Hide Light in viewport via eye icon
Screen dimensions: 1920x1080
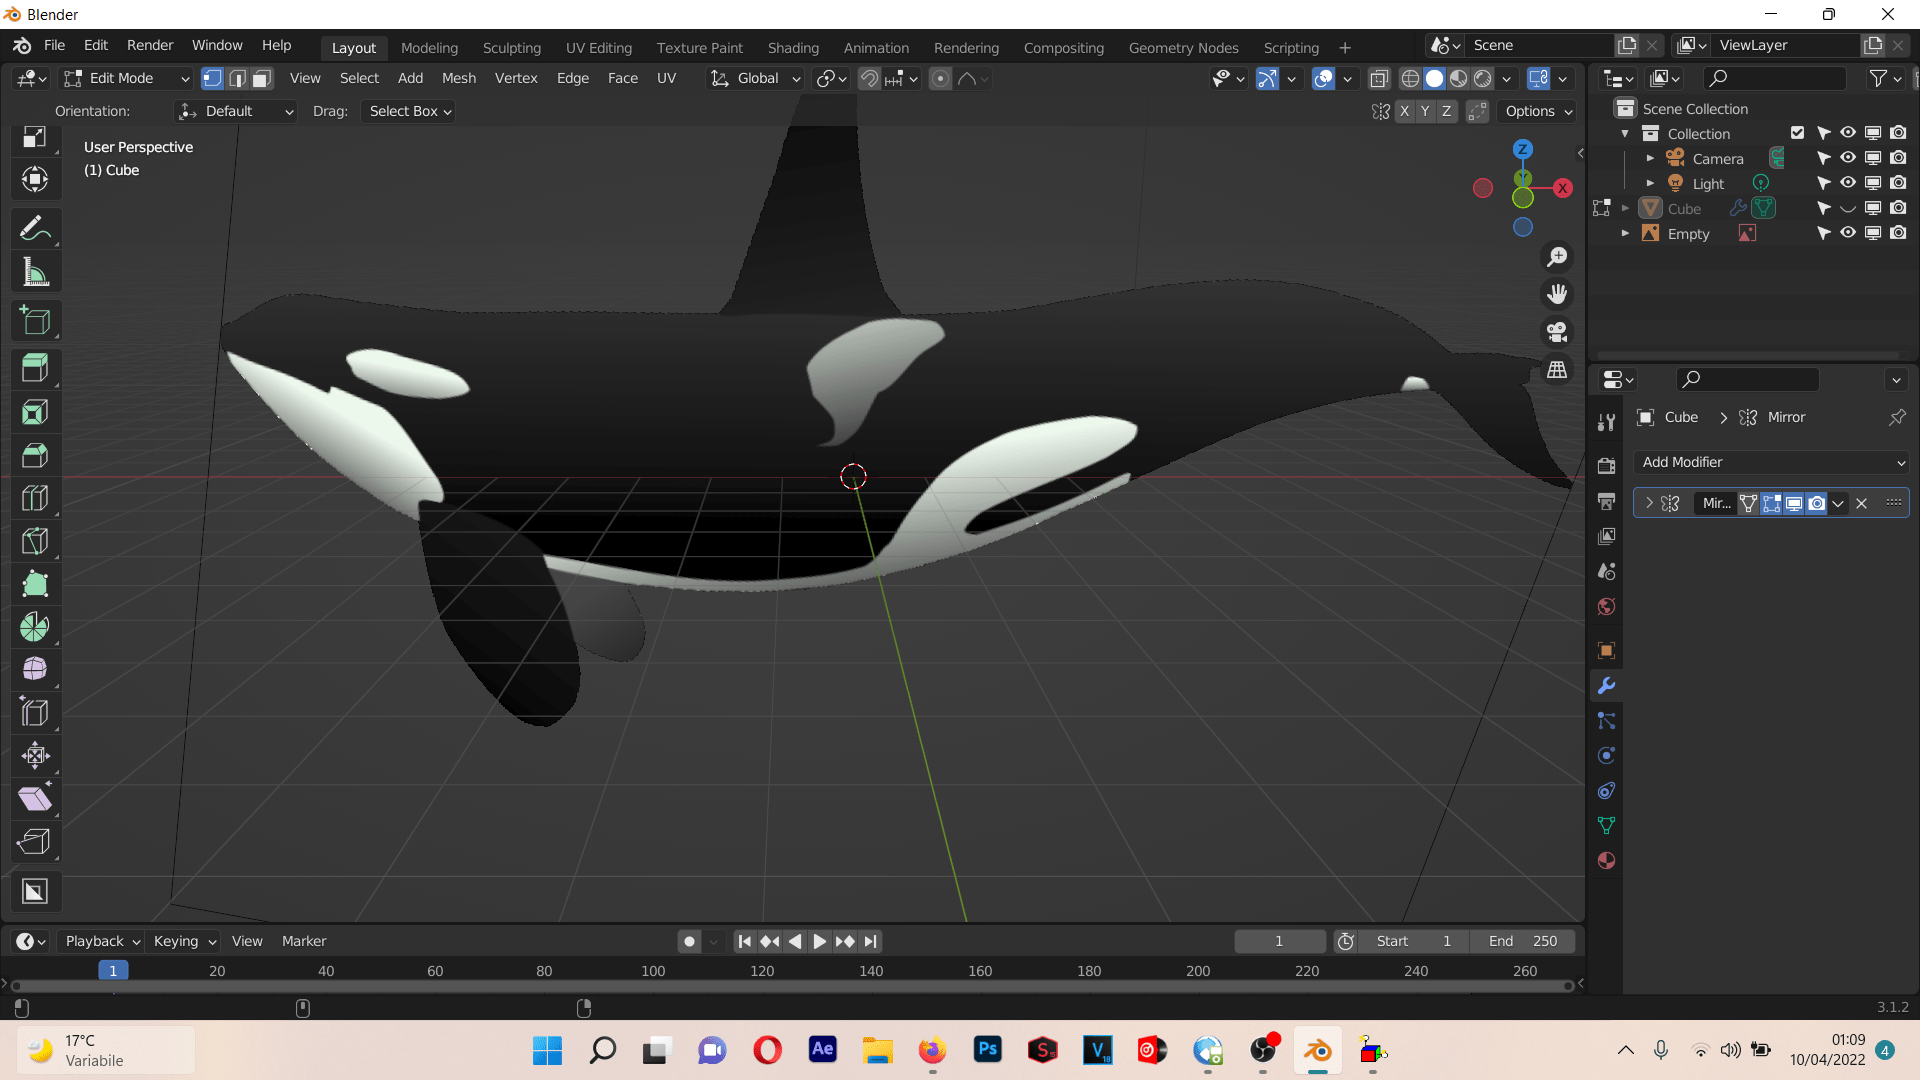click(x=1848, y=183)
